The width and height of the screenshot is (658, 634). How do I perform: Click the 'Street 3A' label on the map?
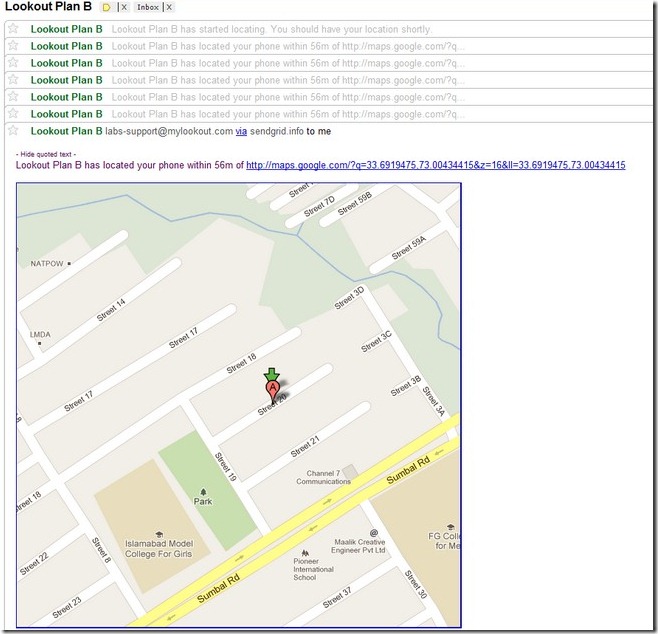(x=433, y=401)
